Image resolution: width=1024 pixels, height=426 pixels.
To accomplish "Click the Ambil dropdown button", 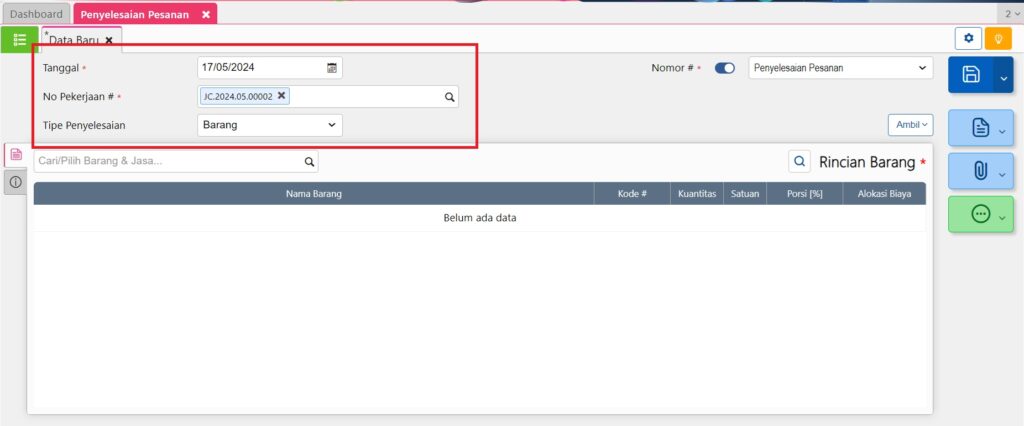I will point(910,125).
